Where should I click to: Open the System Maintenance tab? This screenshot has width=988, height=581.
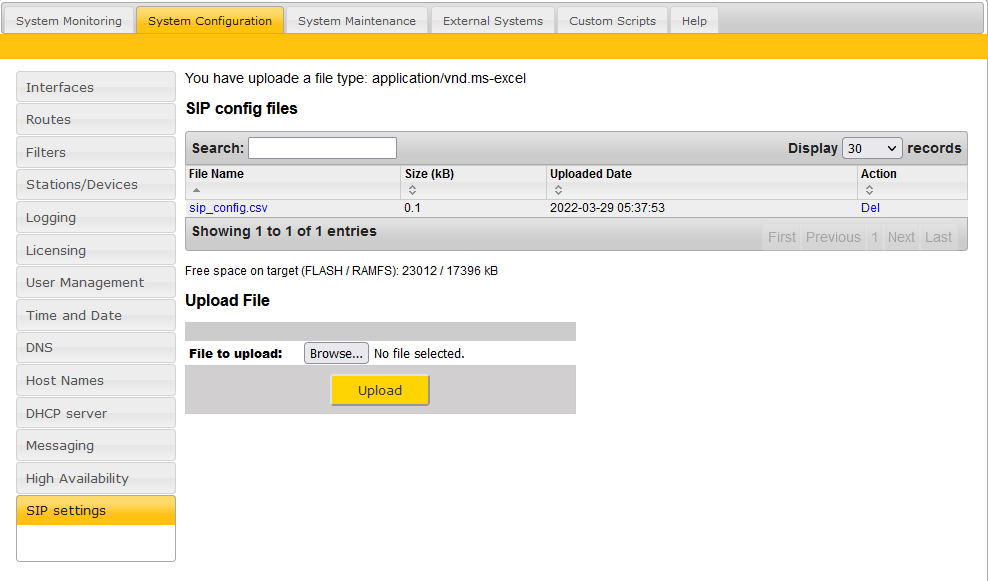356,21
